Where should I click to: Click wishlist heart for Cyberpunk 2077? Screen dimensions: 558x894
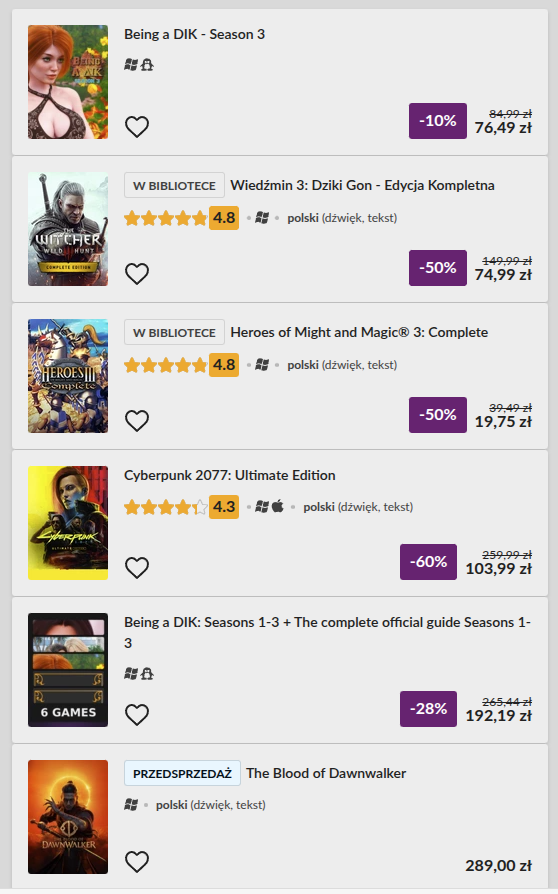[137, 568]
